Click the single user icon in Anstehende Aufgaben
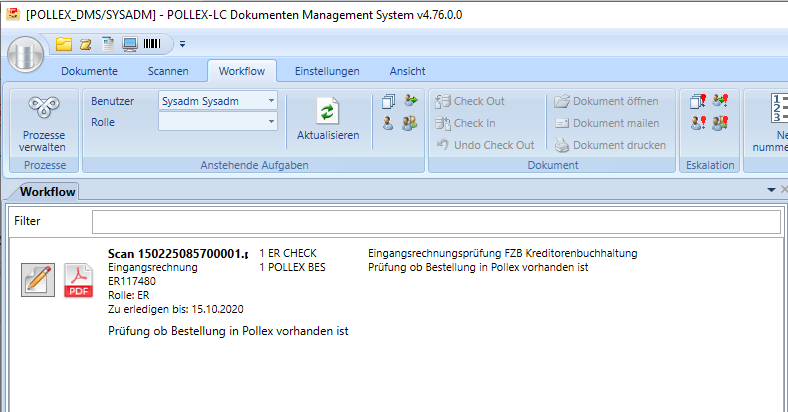The image size is (788, 412). [x=388, y=123]
